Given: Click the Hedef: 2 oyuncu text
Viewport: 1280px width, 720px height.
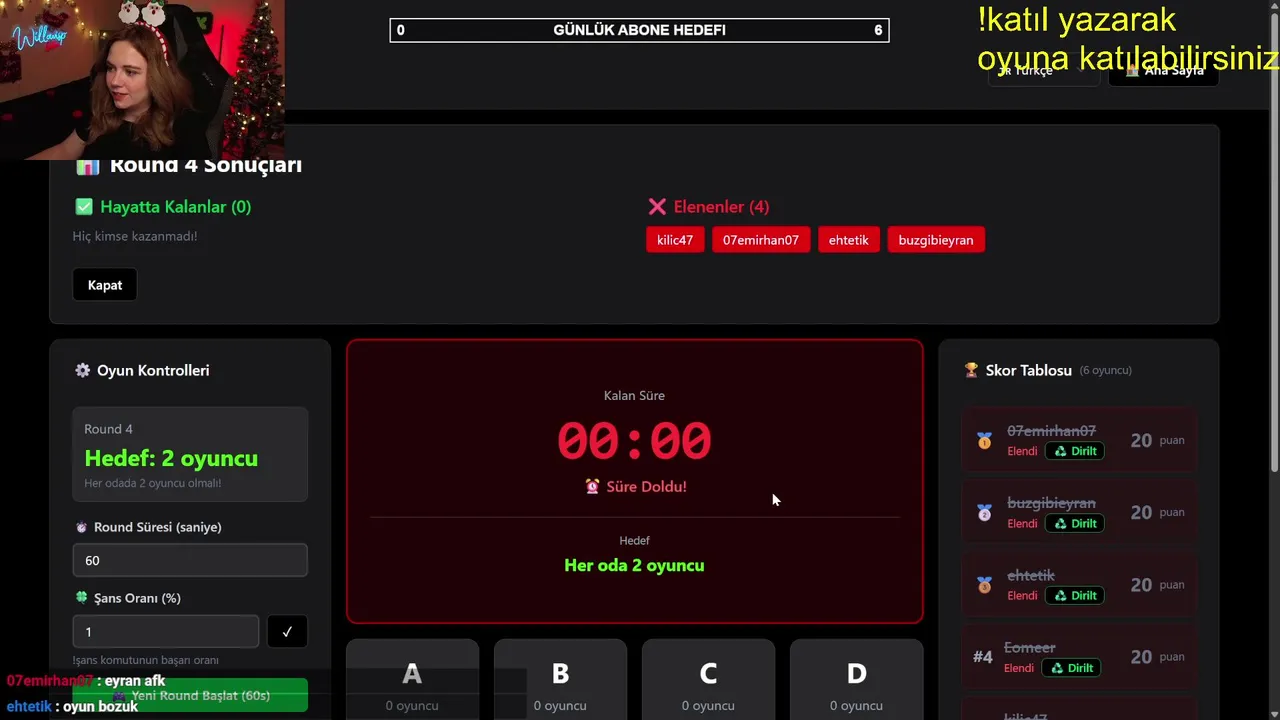Looking at the screenshot, I should [x=171, y=458].
